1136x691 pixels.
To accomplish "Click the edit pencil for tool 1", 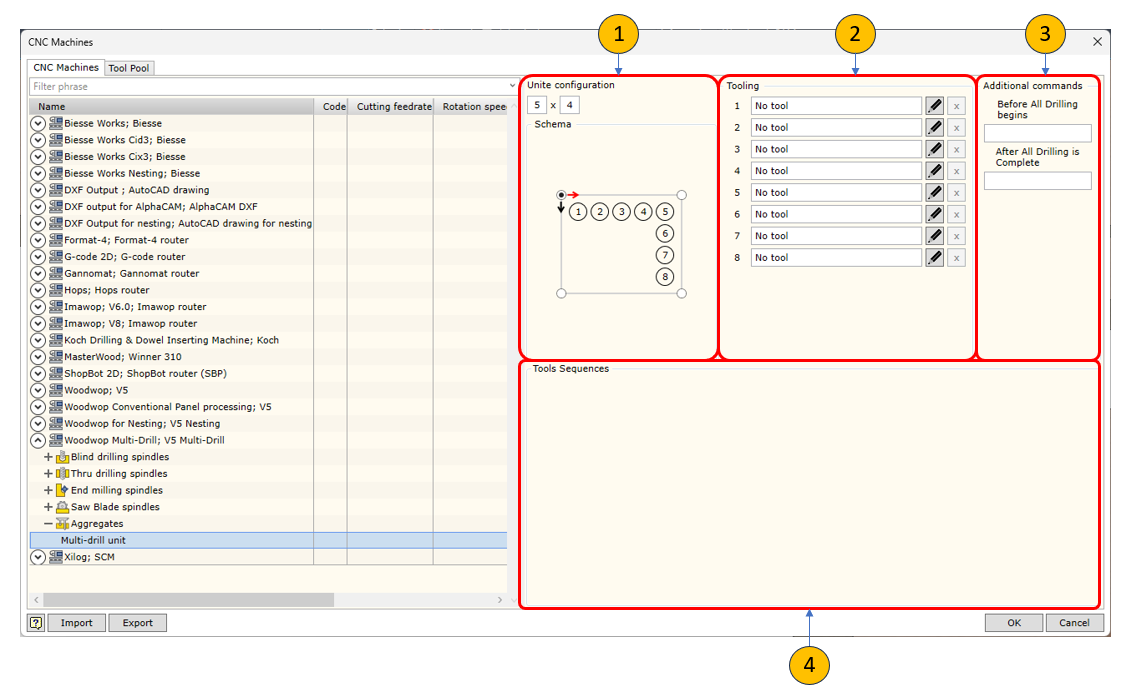I will pyautogui.click(x=935, y=106).
